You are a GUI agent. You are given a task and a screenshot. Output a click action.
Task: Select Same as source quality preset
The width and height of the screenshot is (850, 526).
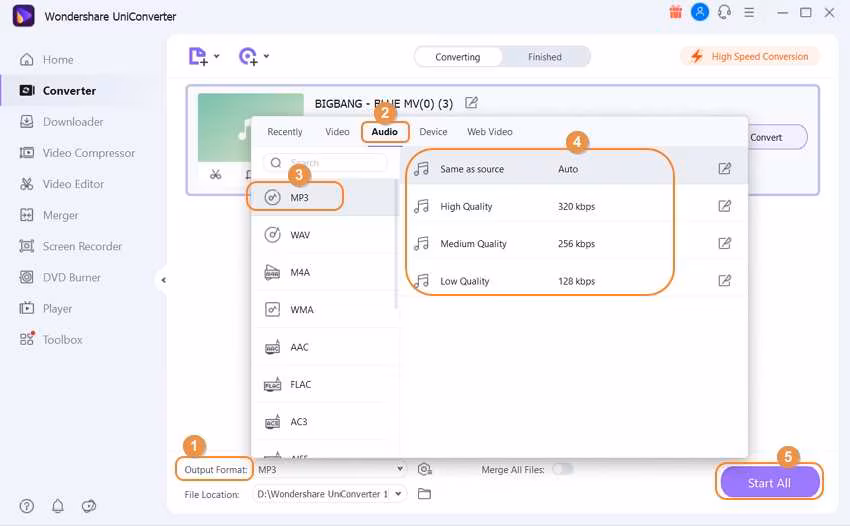[575, 169]
